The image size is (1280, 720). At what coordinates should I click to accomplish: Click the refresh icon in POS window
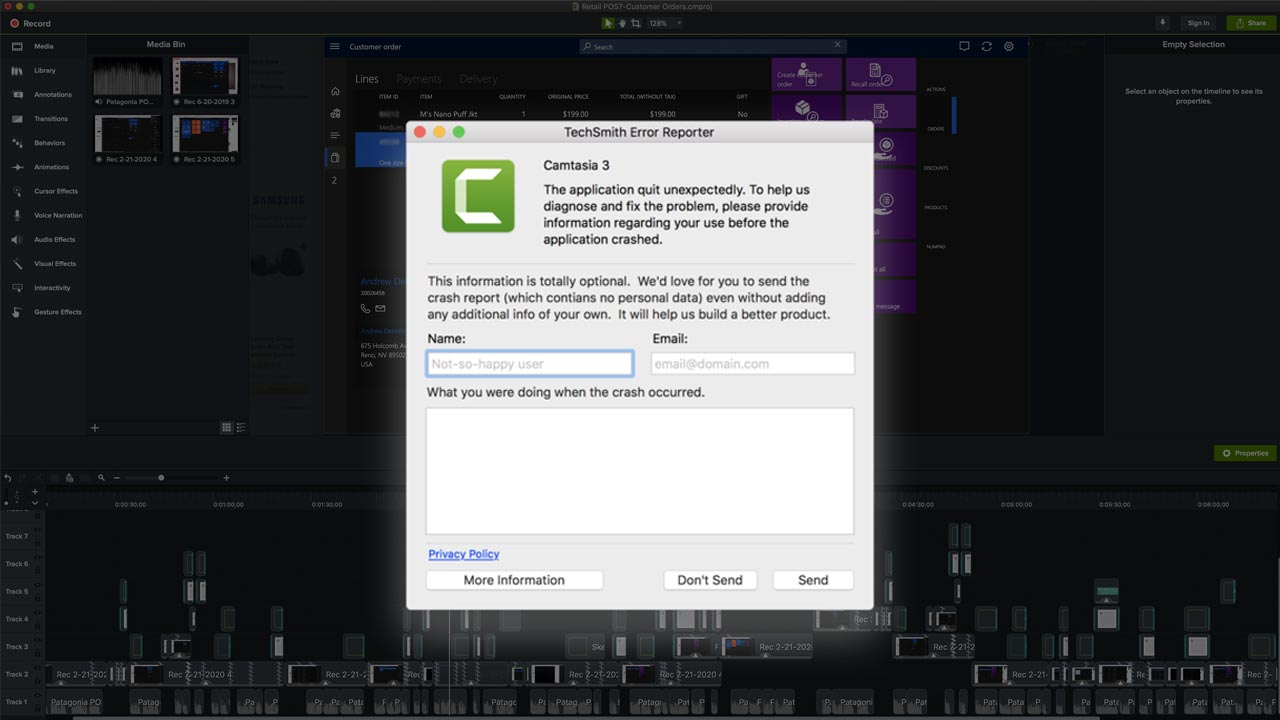pos(986,46)
